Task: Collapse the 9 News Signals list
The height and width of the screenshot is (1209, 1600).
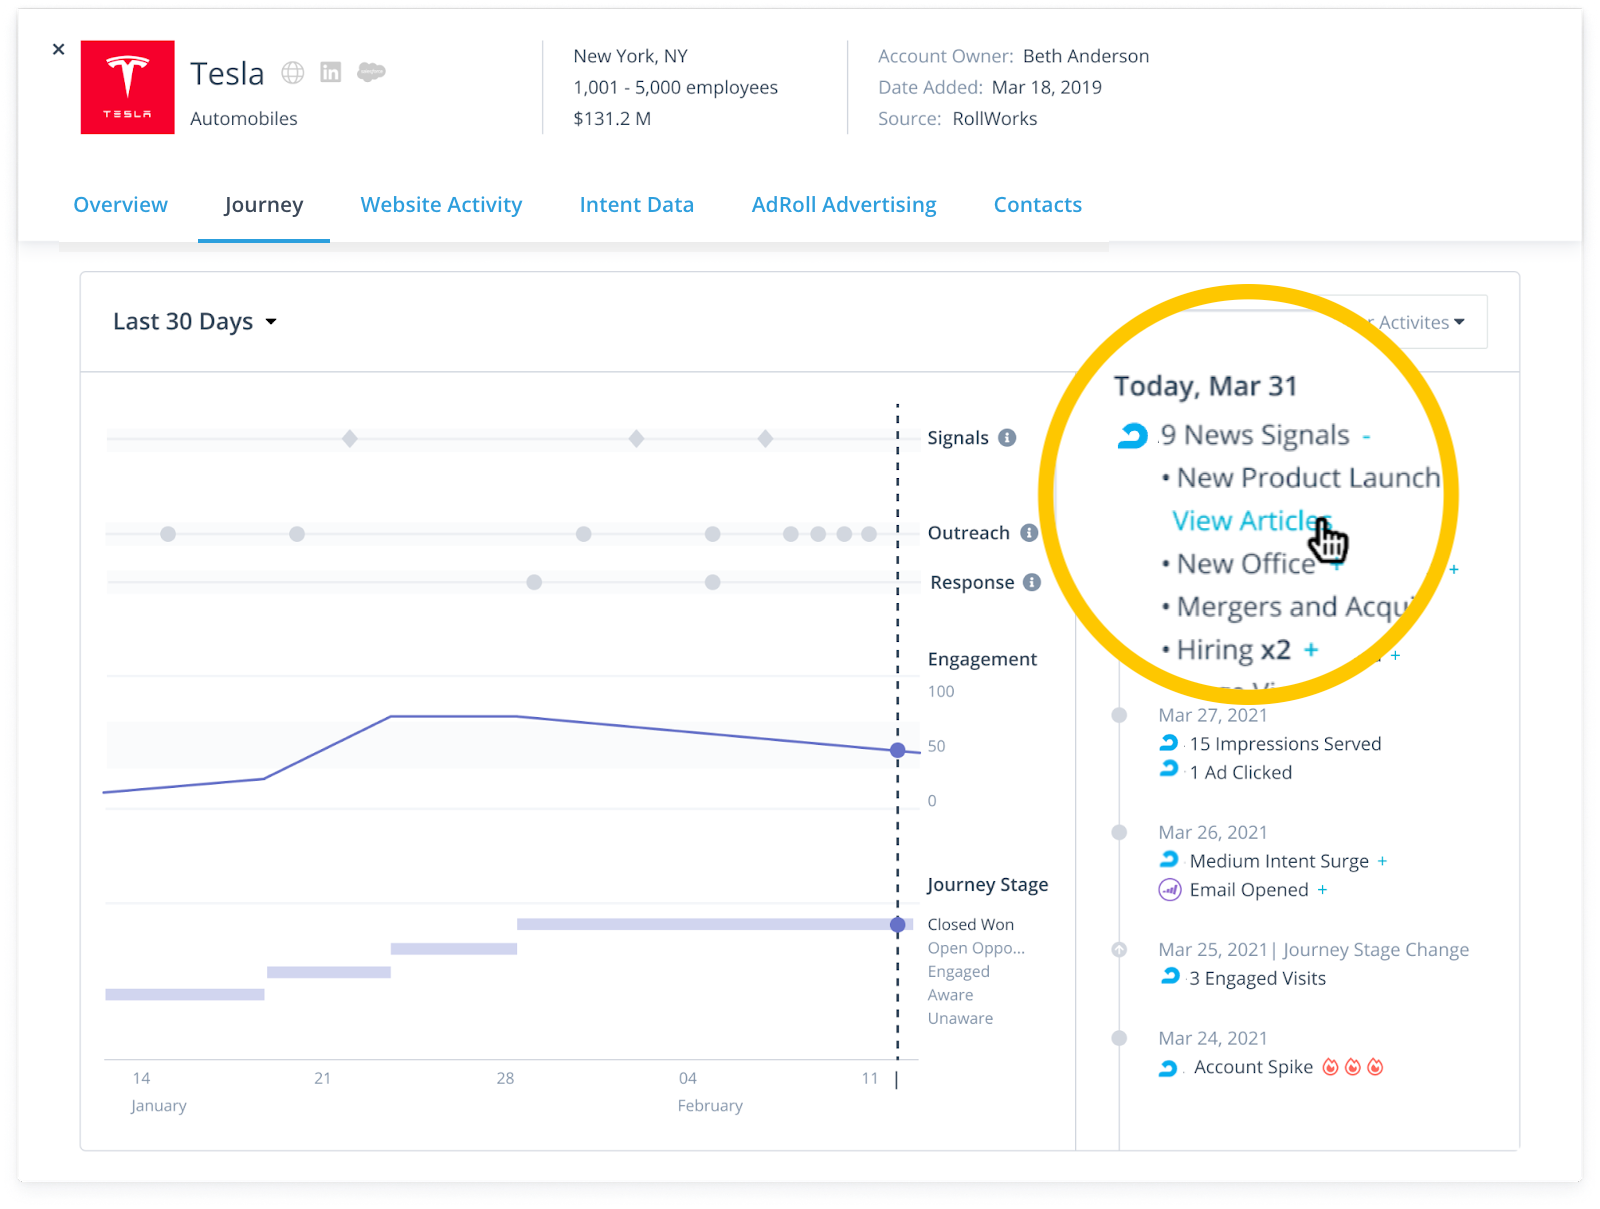Action: tap(1366, 437)
